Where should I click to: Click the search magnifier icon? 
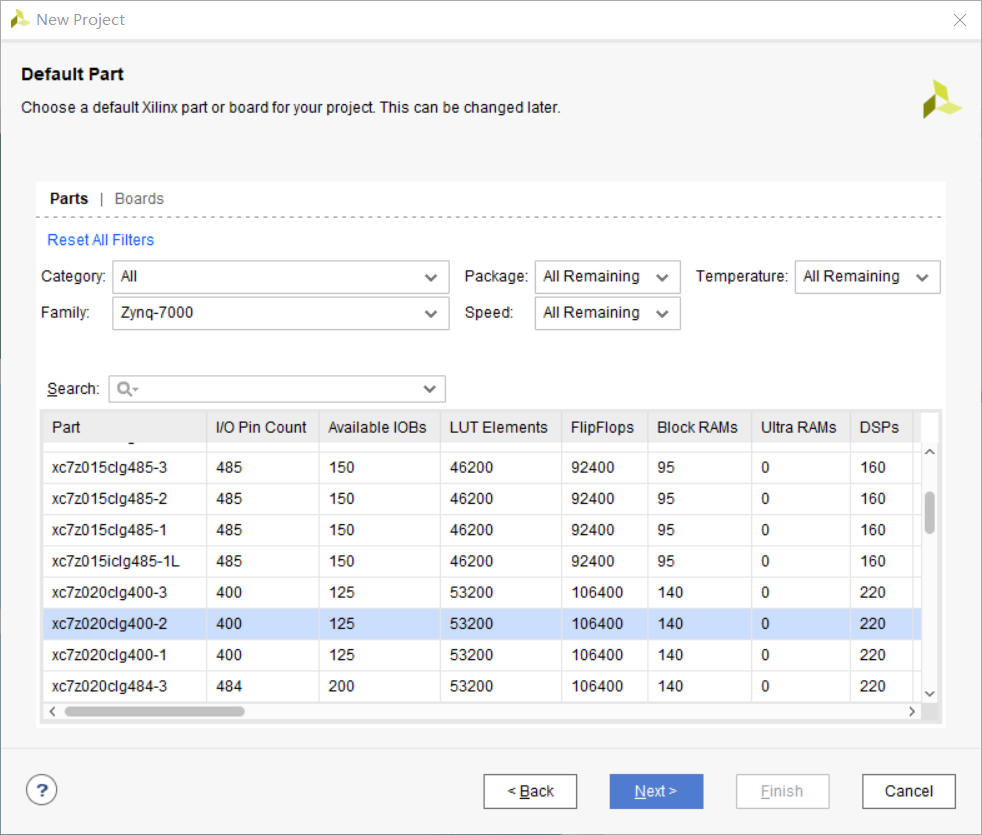pos(127,389)
